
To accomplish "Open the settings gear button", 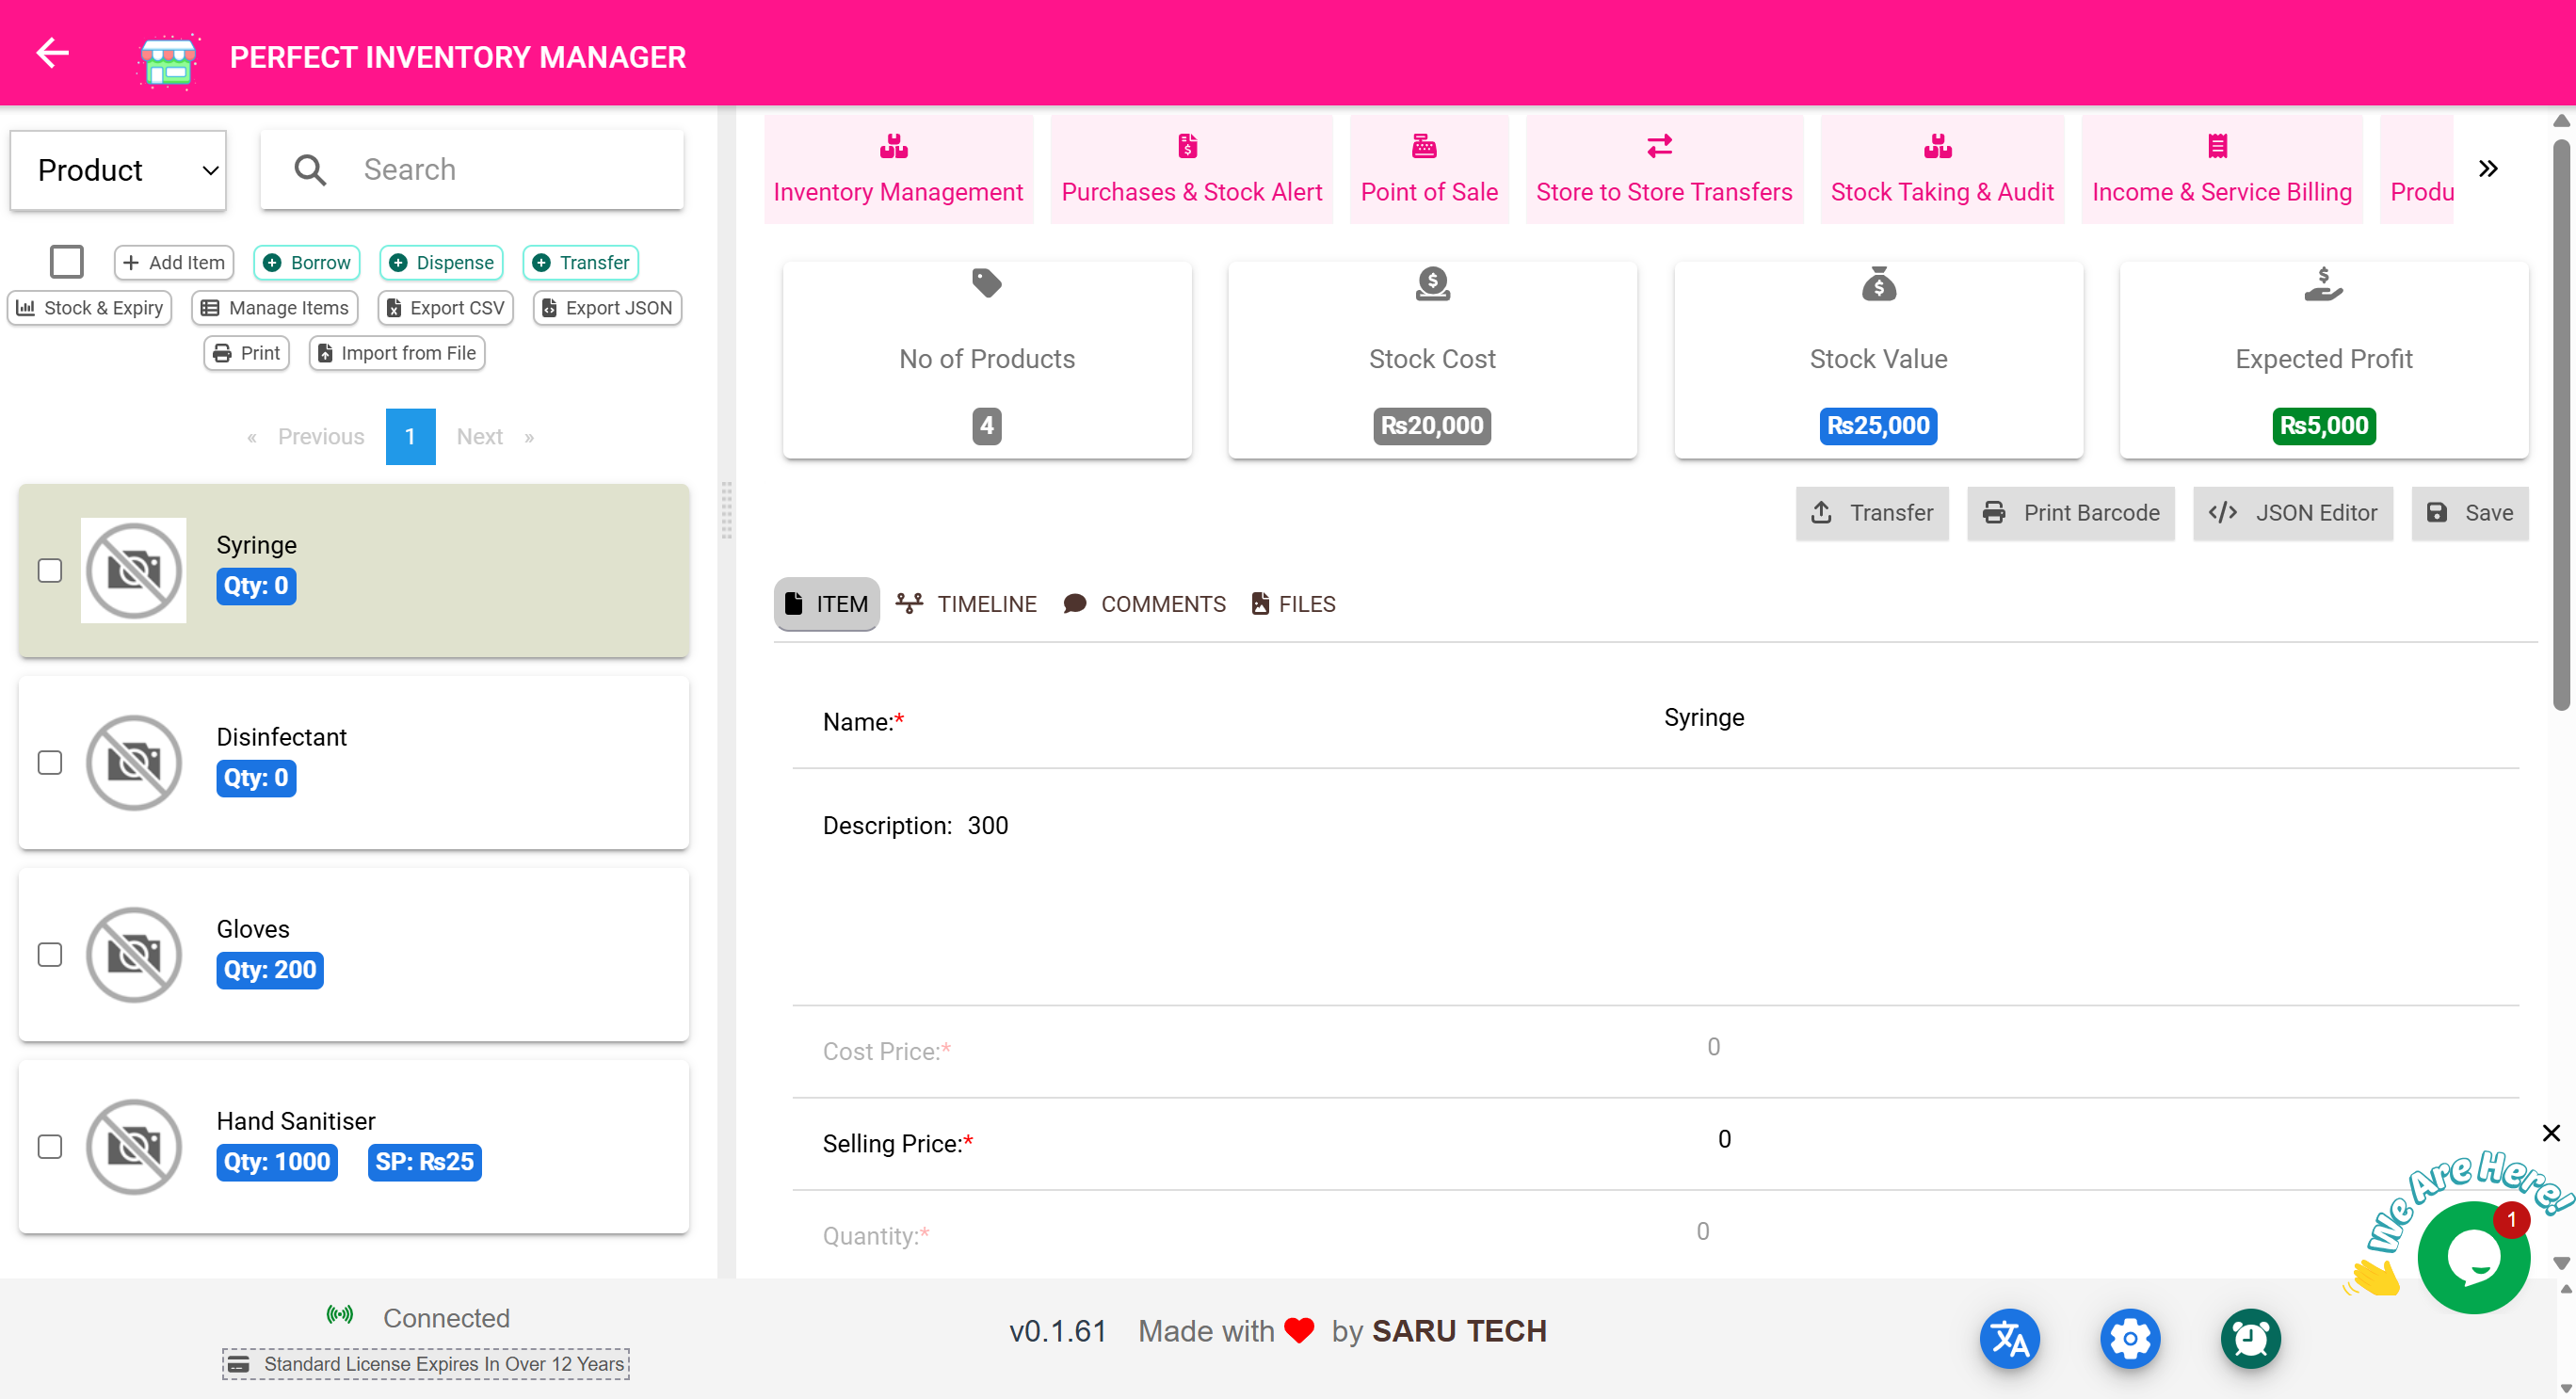I will pos(2130,1338).
